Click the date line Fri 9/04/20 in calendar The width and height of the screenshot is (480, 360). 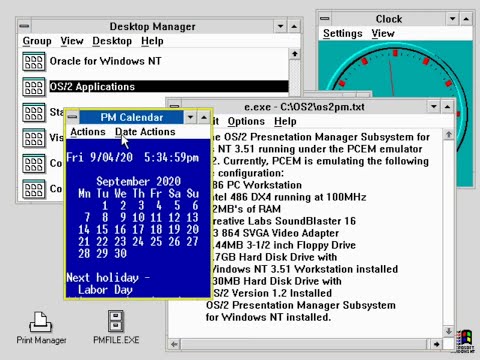(x=99, y=157)
